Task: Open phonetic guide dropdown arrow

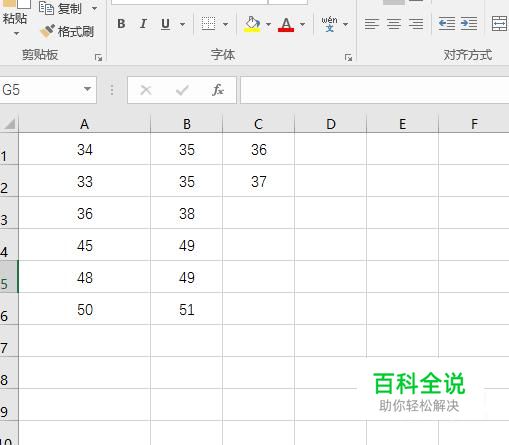Action: pyautogui.click(x=345, y=24)
